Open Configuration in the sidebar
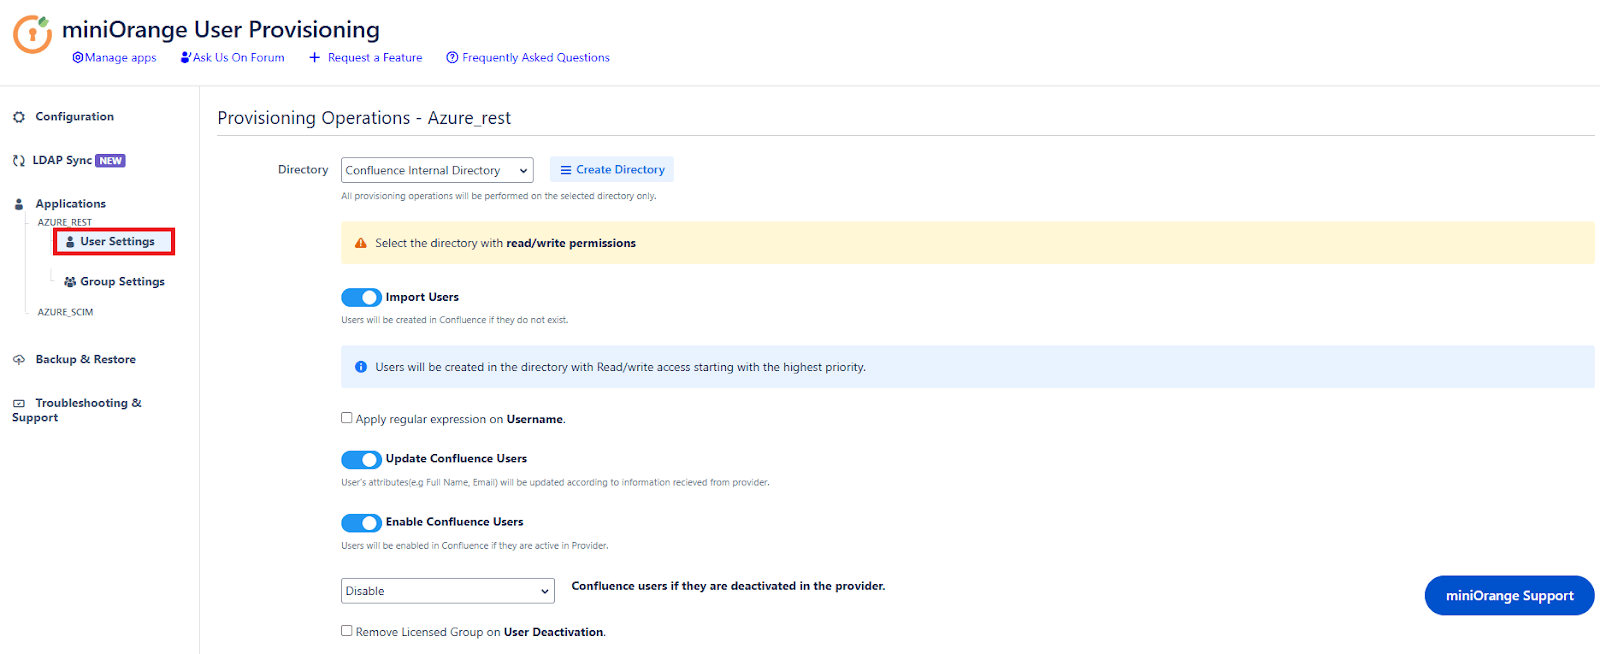The width and height of the screenshot is (1600, 654). coord(74,117)
